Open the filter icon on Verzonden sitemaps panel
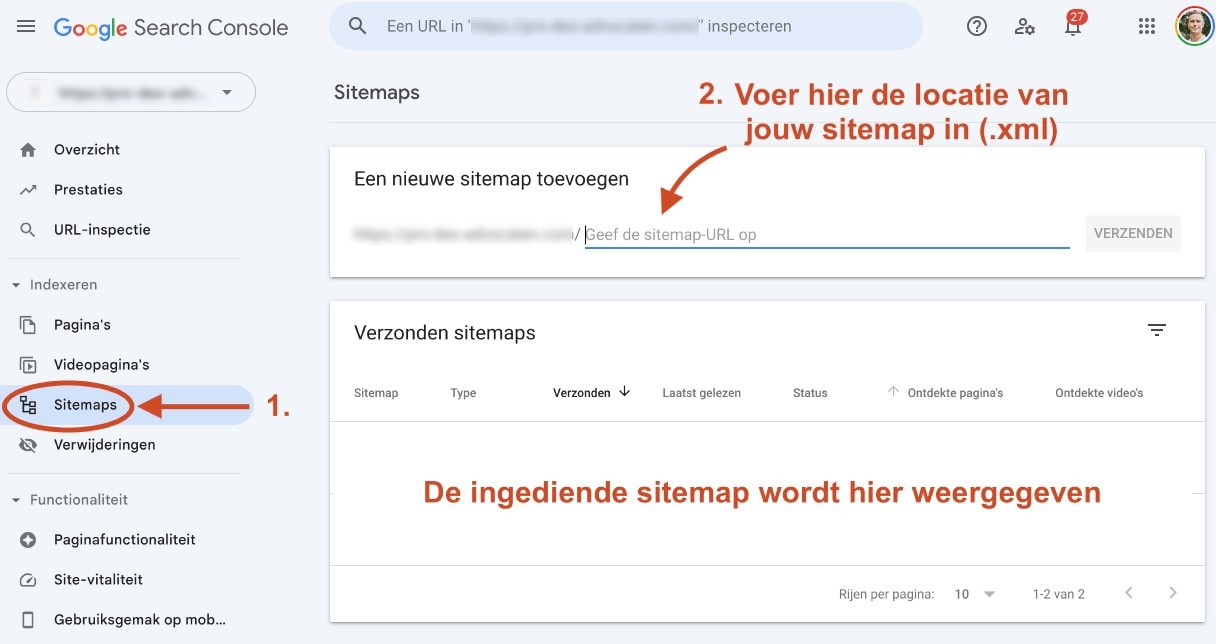The width and height of the screenshot is (1216, 644). coord(1156,329)
